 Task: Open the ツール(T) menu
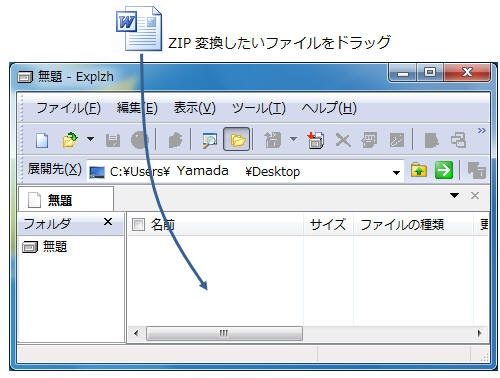[259, 108]
